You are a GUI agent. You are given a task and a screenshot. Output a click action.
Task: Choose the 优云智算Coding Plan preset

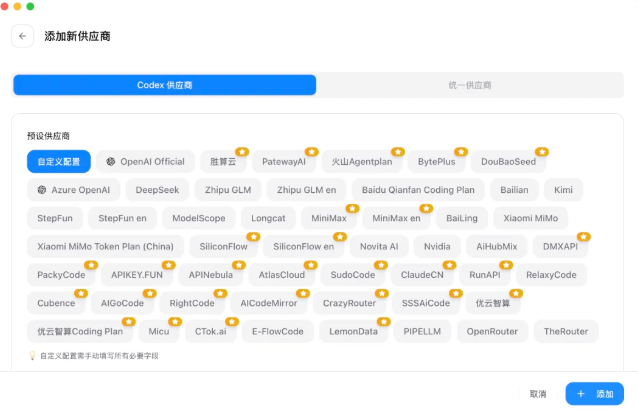[x=80, y=331]
